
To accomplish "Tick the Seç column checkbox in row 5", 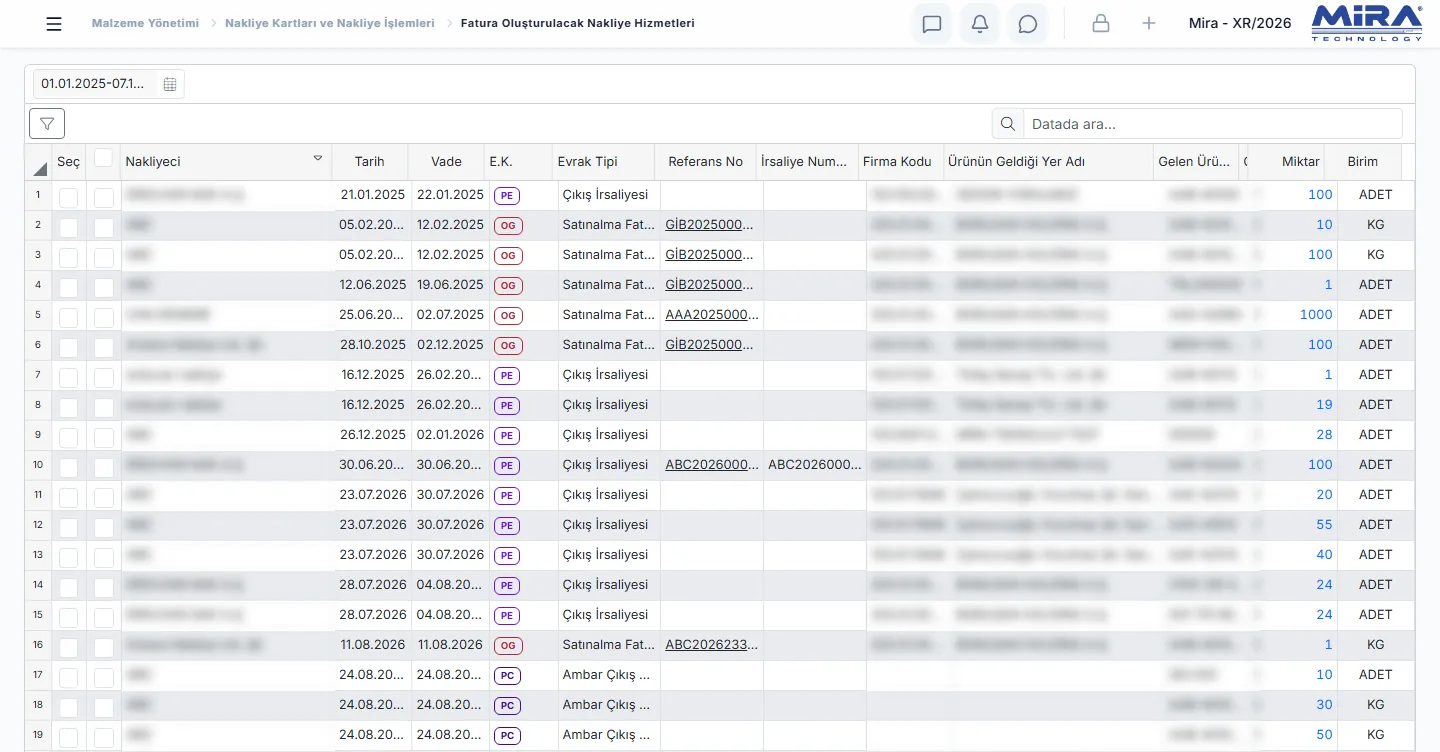I will (68, 318).
